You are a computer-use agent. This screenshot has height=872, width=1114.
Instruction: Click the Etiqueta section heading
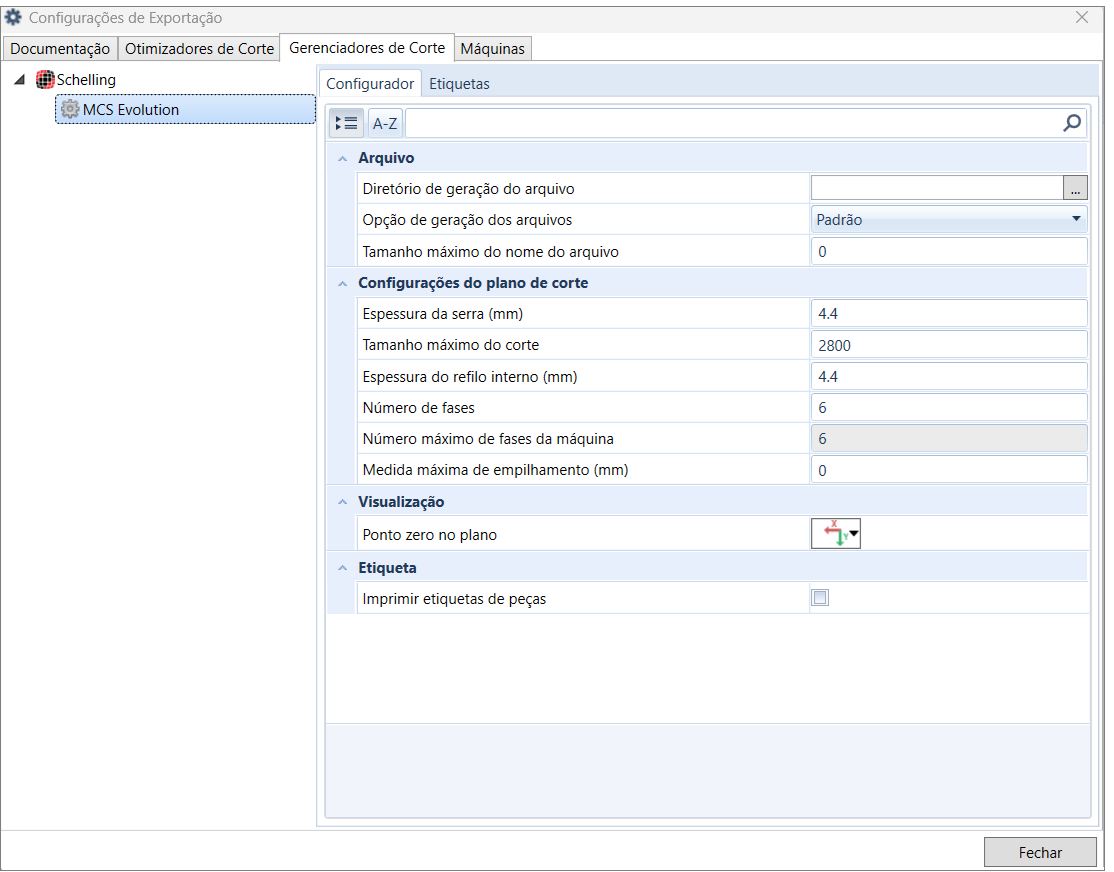click(387, 568)
